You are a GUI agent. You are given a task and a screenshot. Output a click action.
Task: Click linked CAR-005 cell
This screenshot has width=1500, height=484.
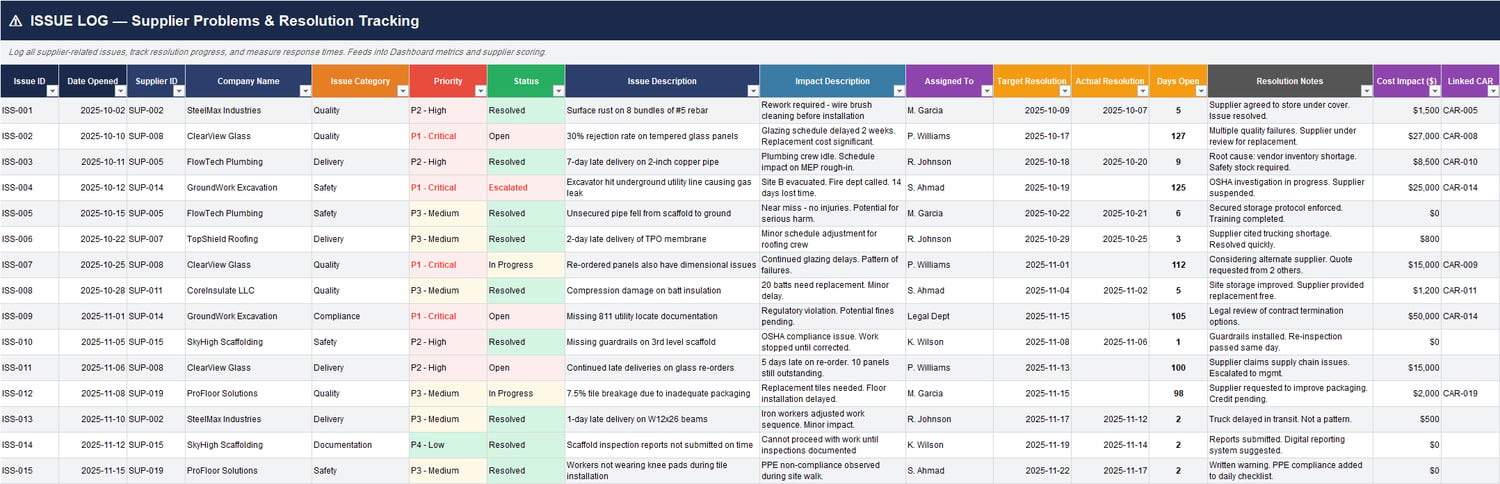coord(1471,110)
